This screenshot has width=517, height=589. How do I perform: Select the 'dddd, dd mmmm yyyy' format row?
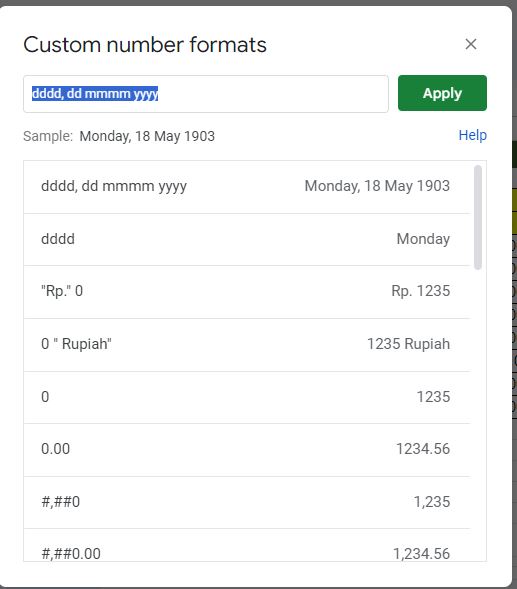click(247, 187)
